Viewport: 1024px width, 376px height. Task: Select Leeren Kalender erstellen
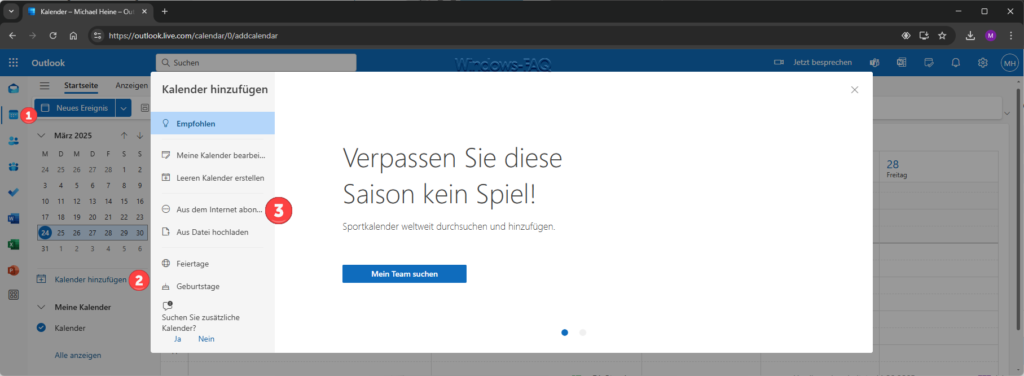coord(213,178)
